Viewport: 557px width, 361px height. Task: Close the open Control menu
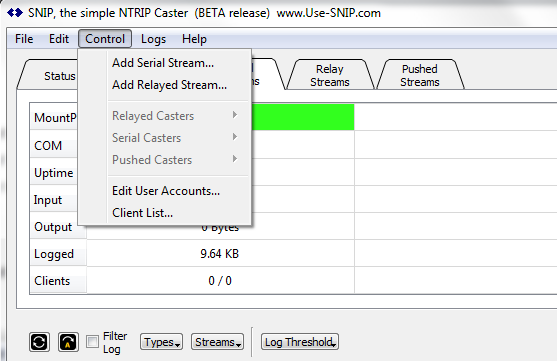click(x=105, y=39)
